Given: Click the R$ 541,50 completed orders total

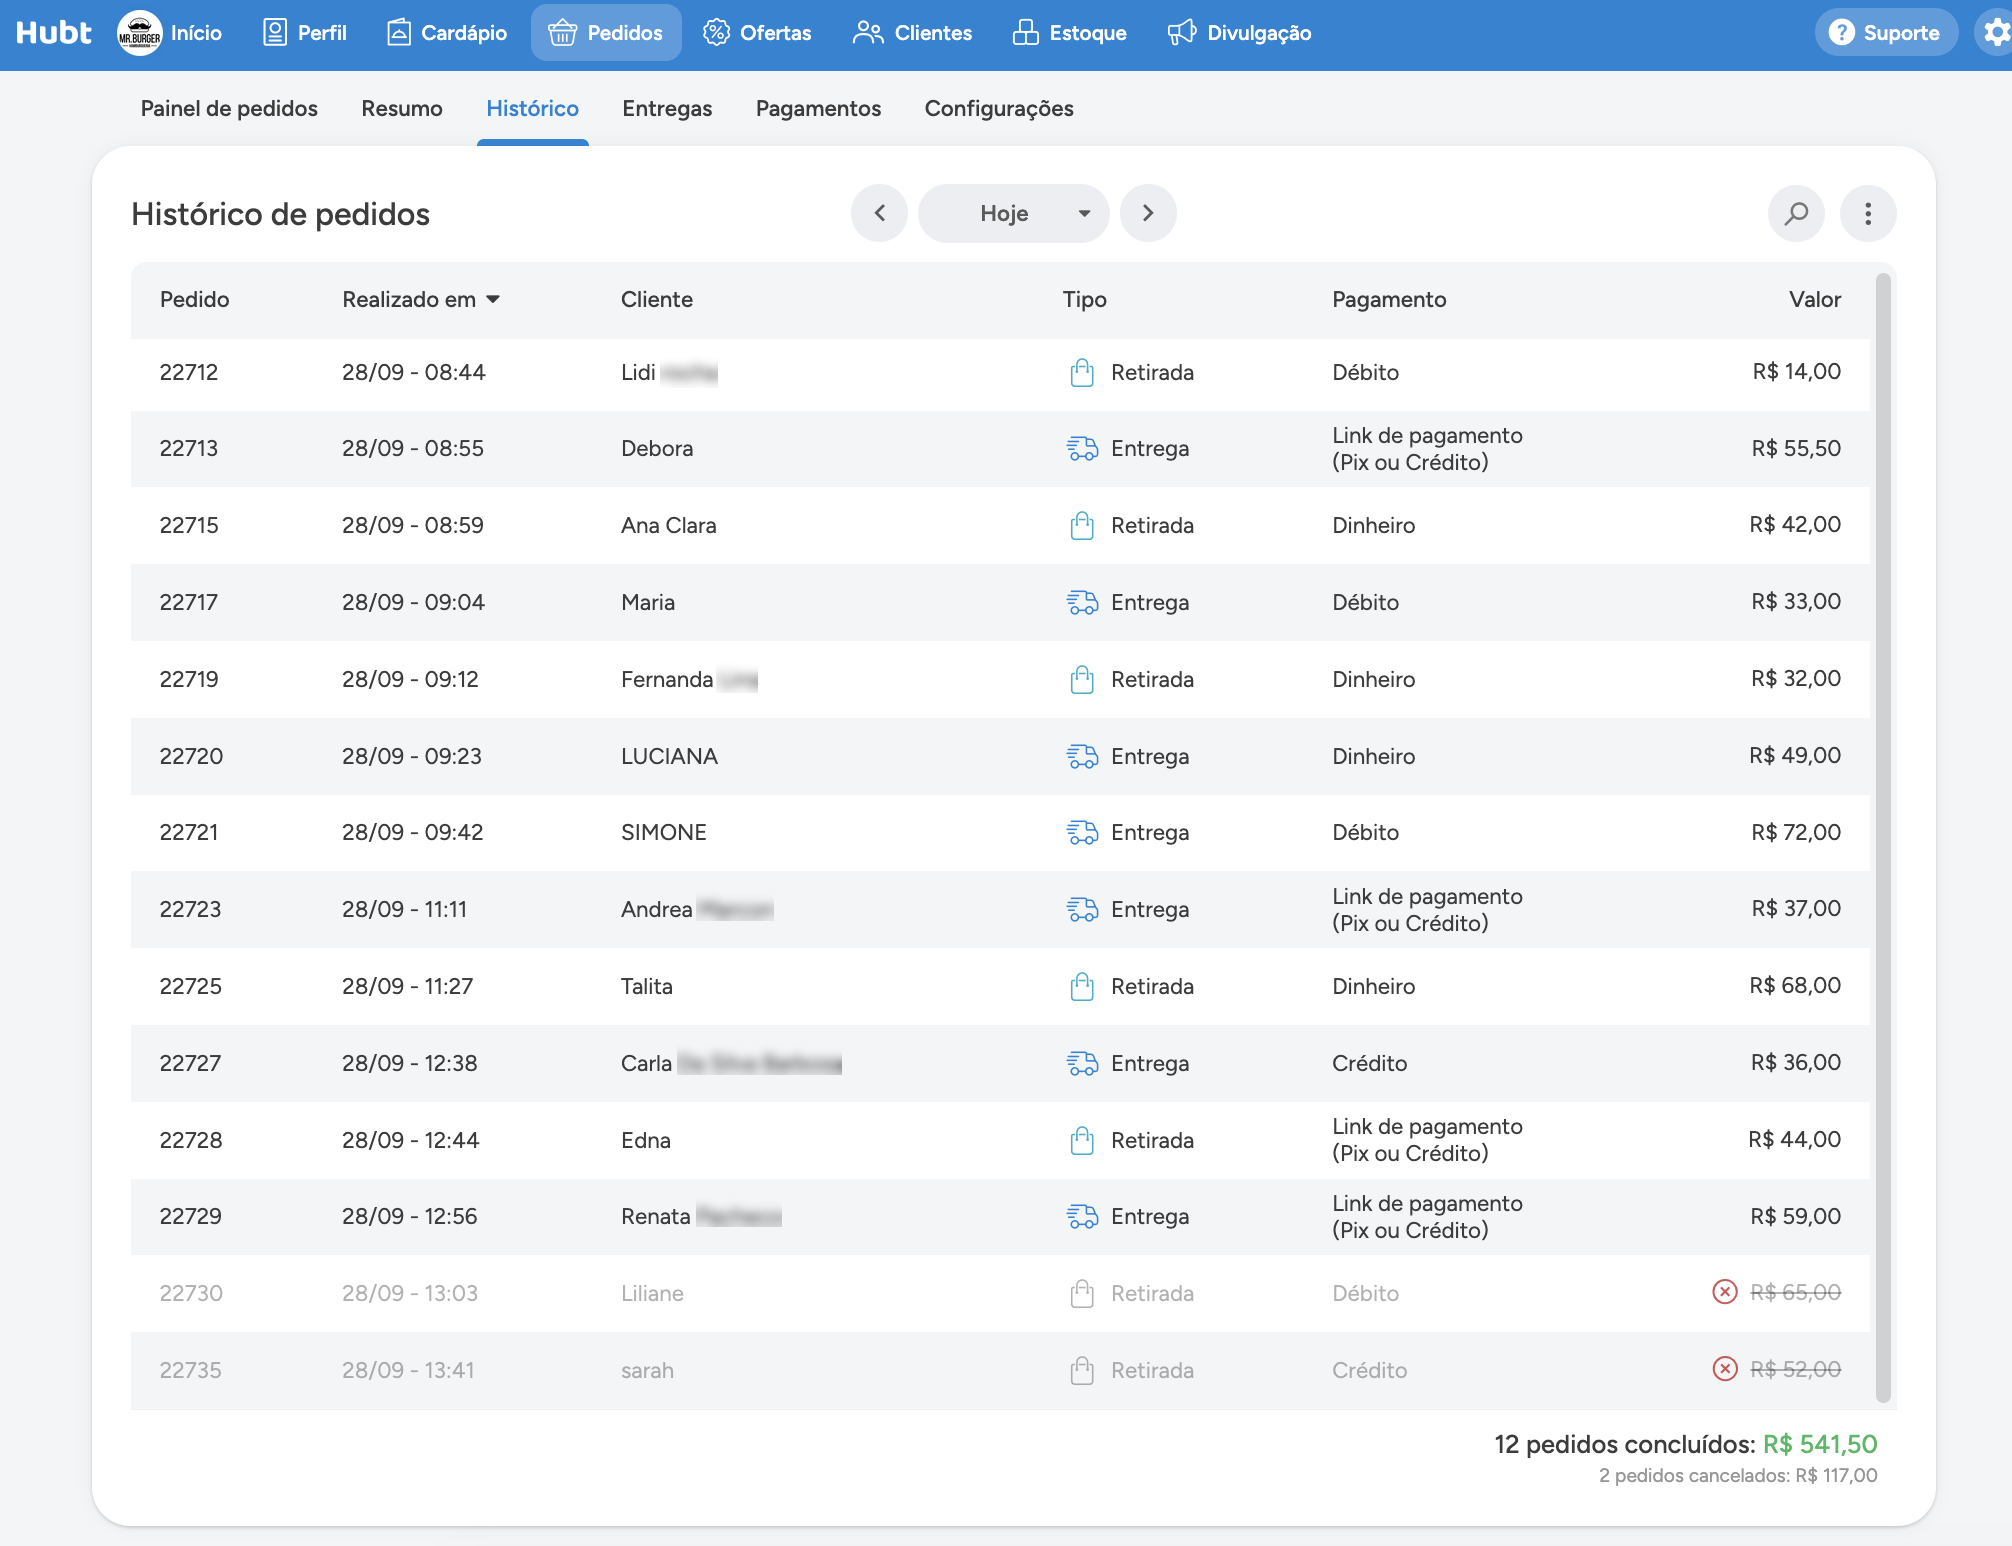Looking at the screenshot, I should 1820,1445.
